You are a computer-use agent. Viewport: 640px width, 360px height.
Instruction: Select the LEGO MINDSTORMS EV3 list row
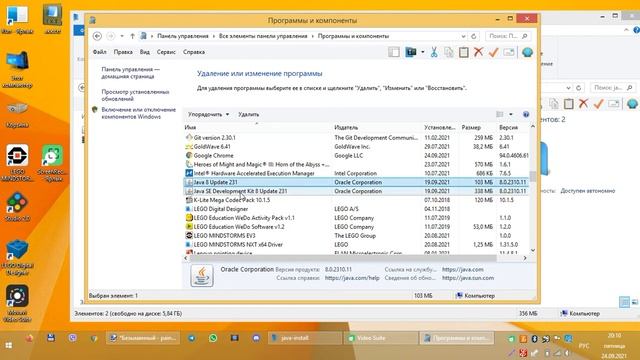(x=356, y=236)
